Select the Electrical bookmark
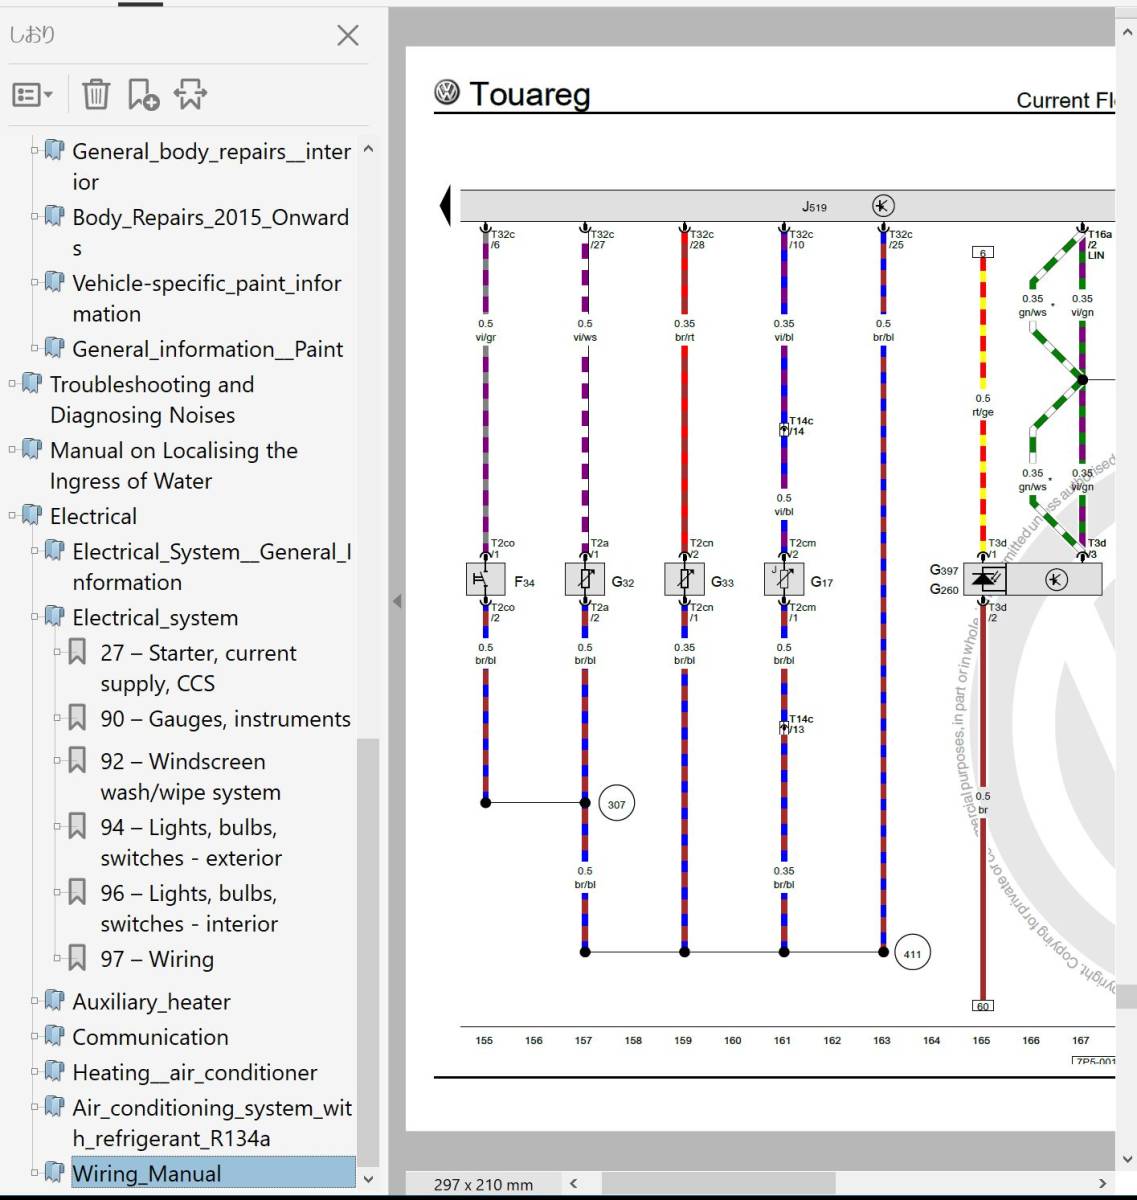Screen dimensions: 1137x1200 pyautogui.click(x=93, y=516)
